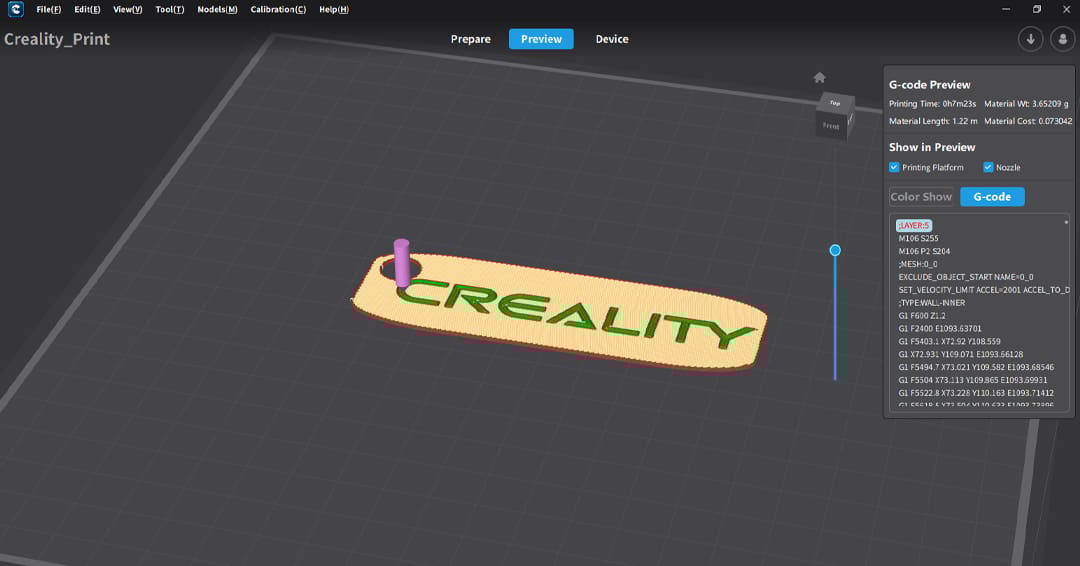Viewport: 1080px width, 566px height.
Task: Select the ;MESH:0_0 line
Action: [x=917, y=264]
